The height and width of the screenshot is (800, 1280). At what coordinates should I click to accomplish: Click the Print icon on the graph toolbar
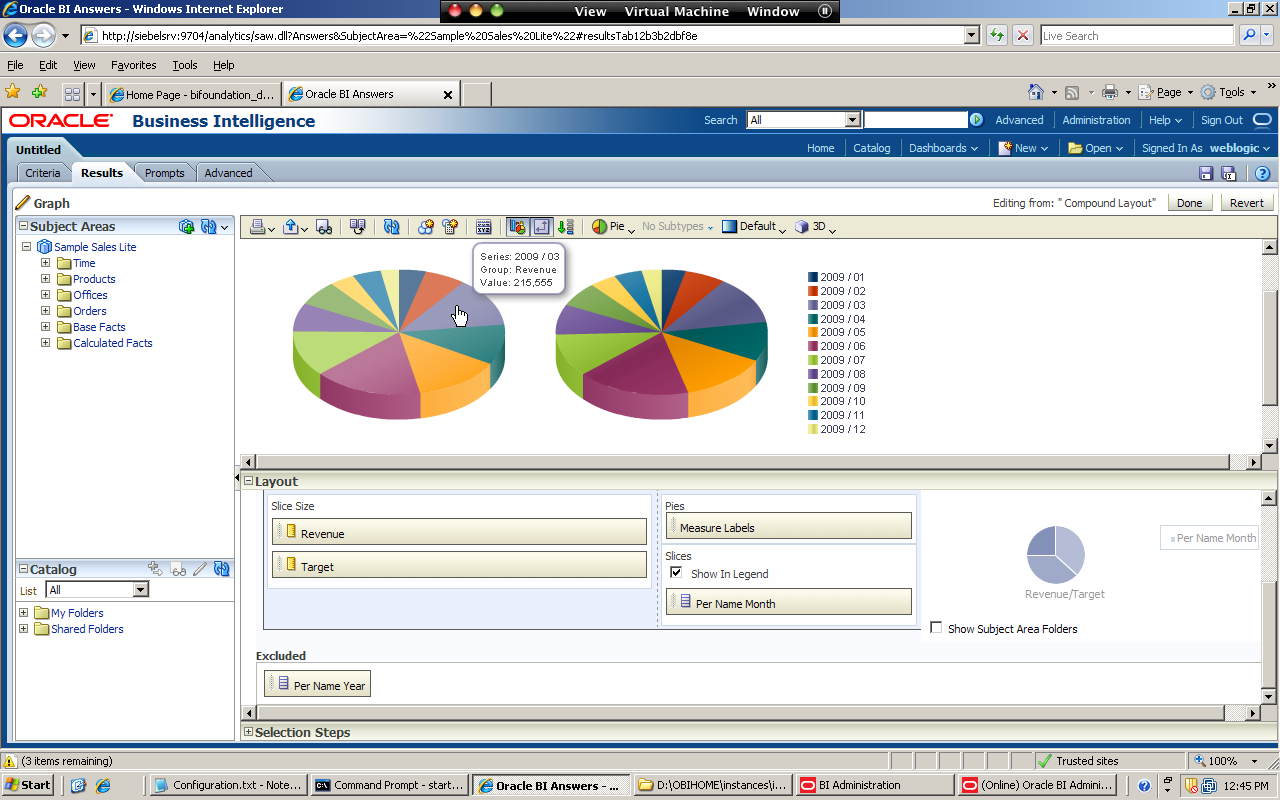click(x=256, y=227)
